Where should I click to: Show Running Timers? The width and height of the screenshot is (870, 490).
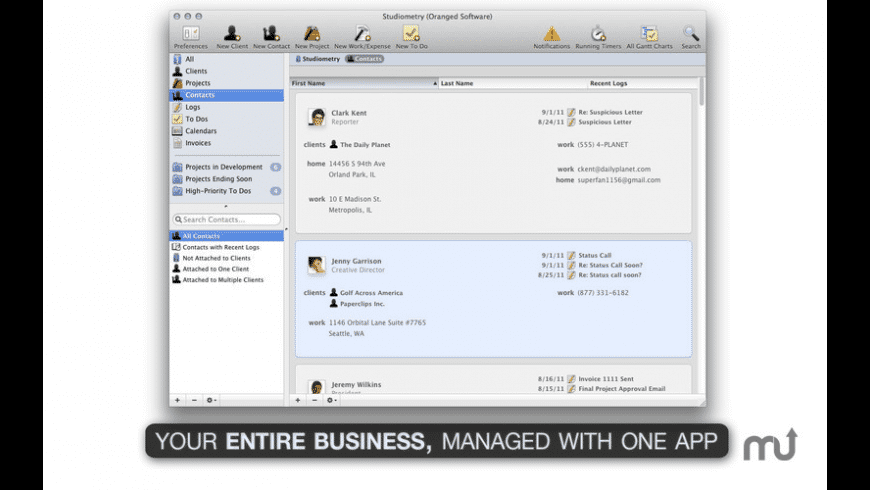click(x=598, y=35)
